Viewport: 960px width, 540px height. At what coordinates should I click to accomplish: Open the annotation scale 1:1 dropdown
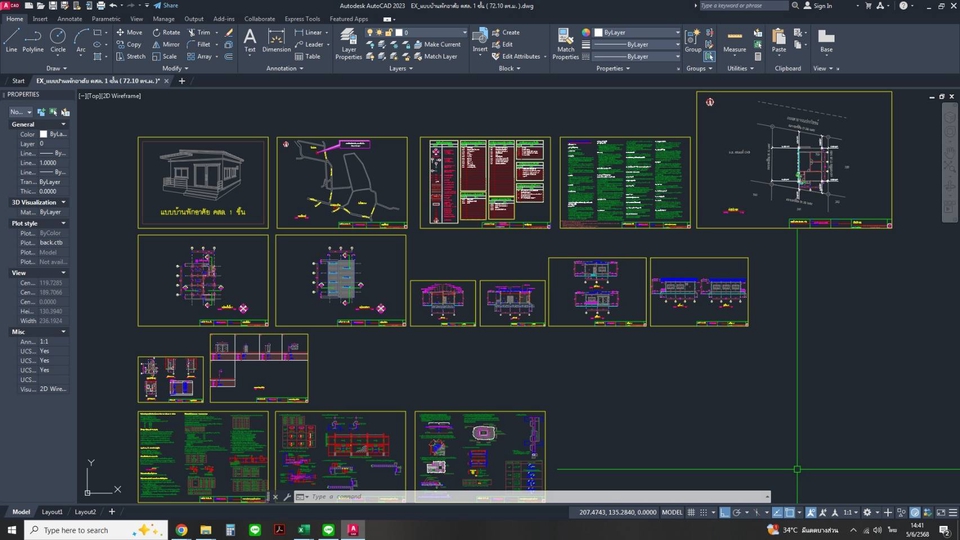click(x=848, y=512)
